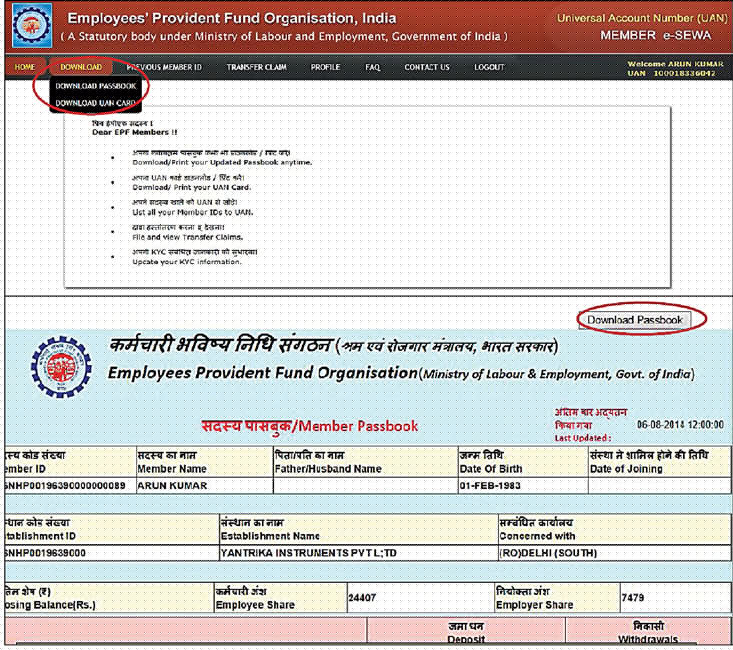Select Download Passbook from the dropdown menu
The height and width of the screenshot is (650, 733).
pyautogui.click(x=95, y=86)
